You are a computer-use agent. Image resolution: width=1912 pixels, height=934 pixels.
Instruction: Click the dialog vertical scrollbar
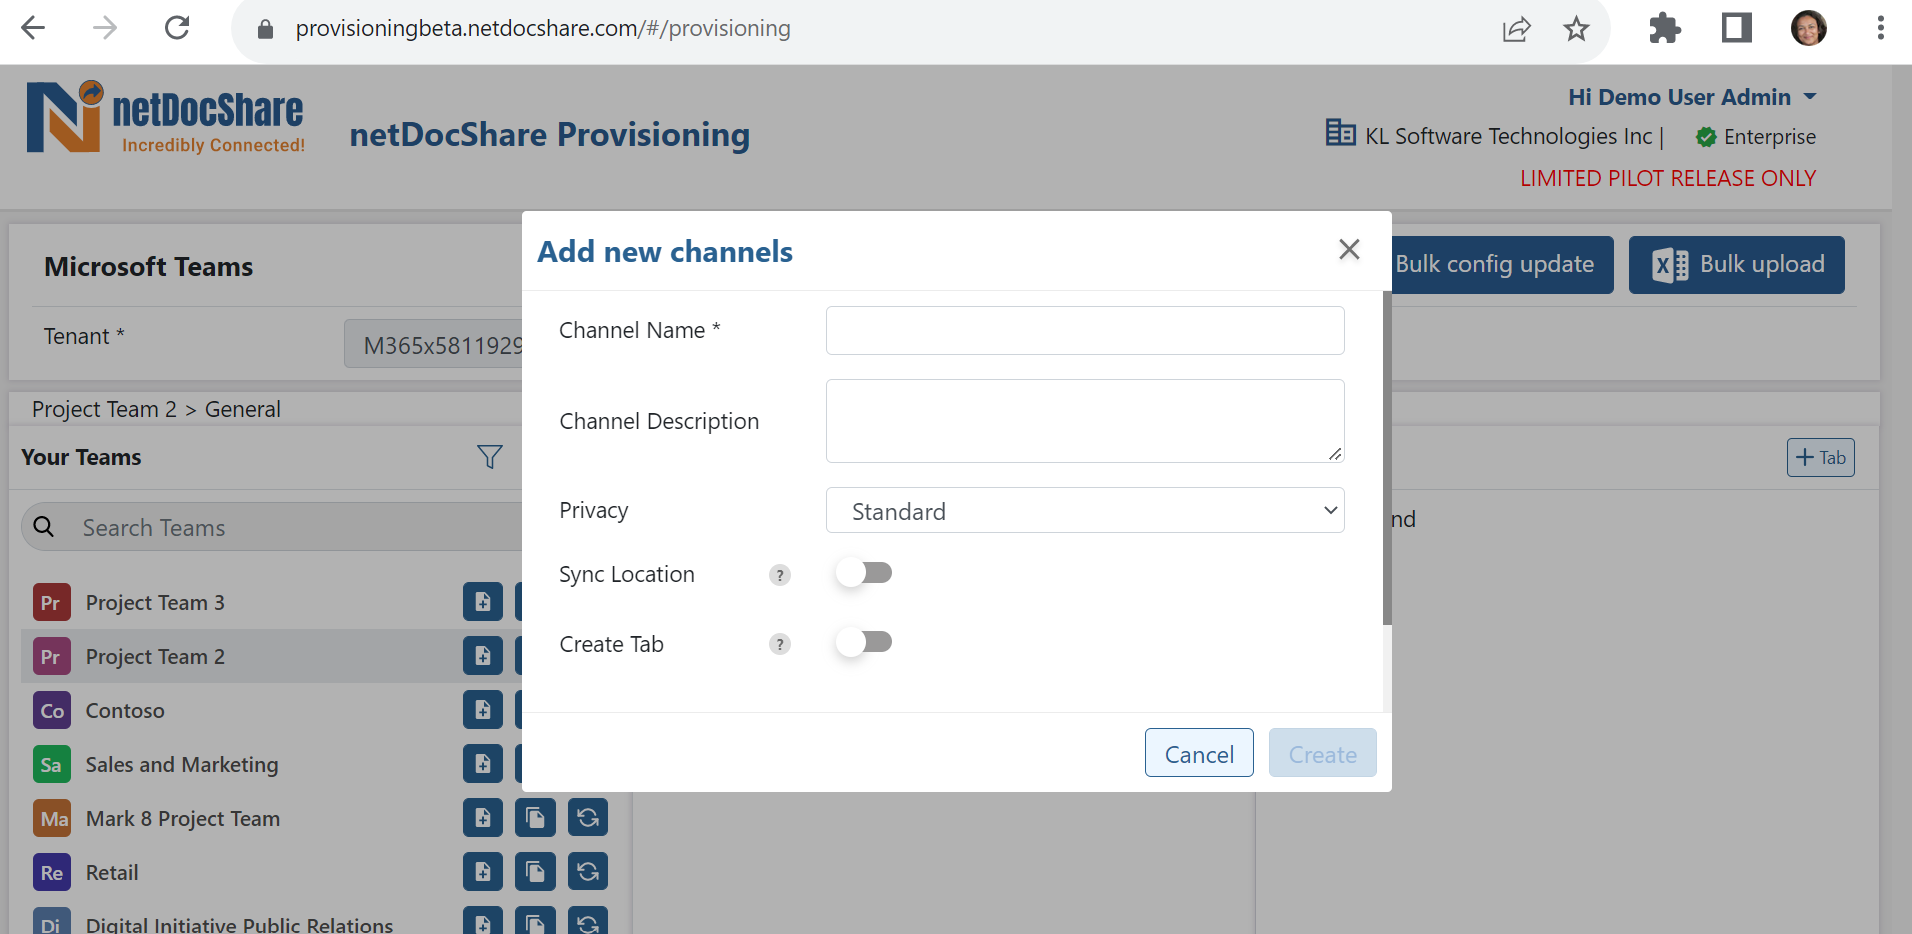coord(1387,458)
